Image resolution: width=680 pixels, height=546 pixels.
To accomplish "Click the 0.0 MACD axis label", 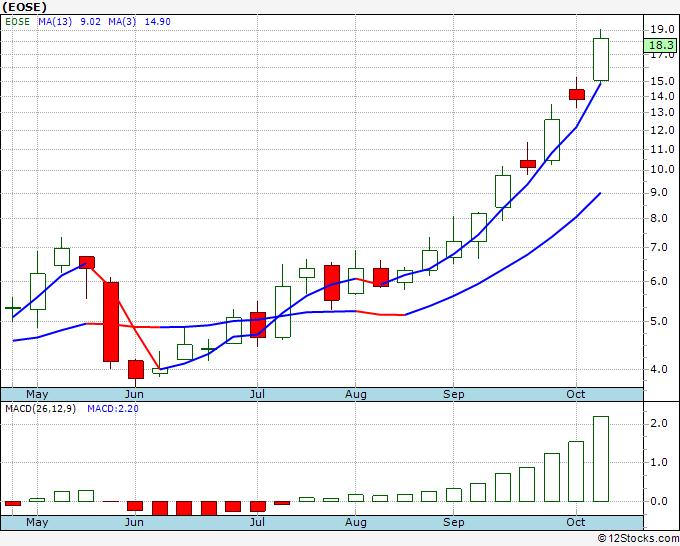I will [659, 502].
